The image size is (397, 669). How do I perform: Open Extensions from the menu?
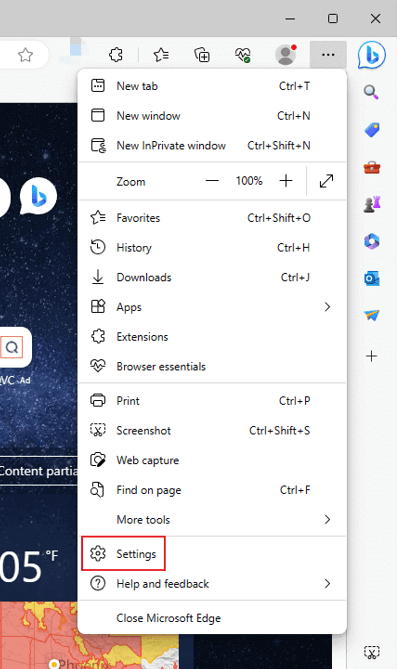[212, 337]
